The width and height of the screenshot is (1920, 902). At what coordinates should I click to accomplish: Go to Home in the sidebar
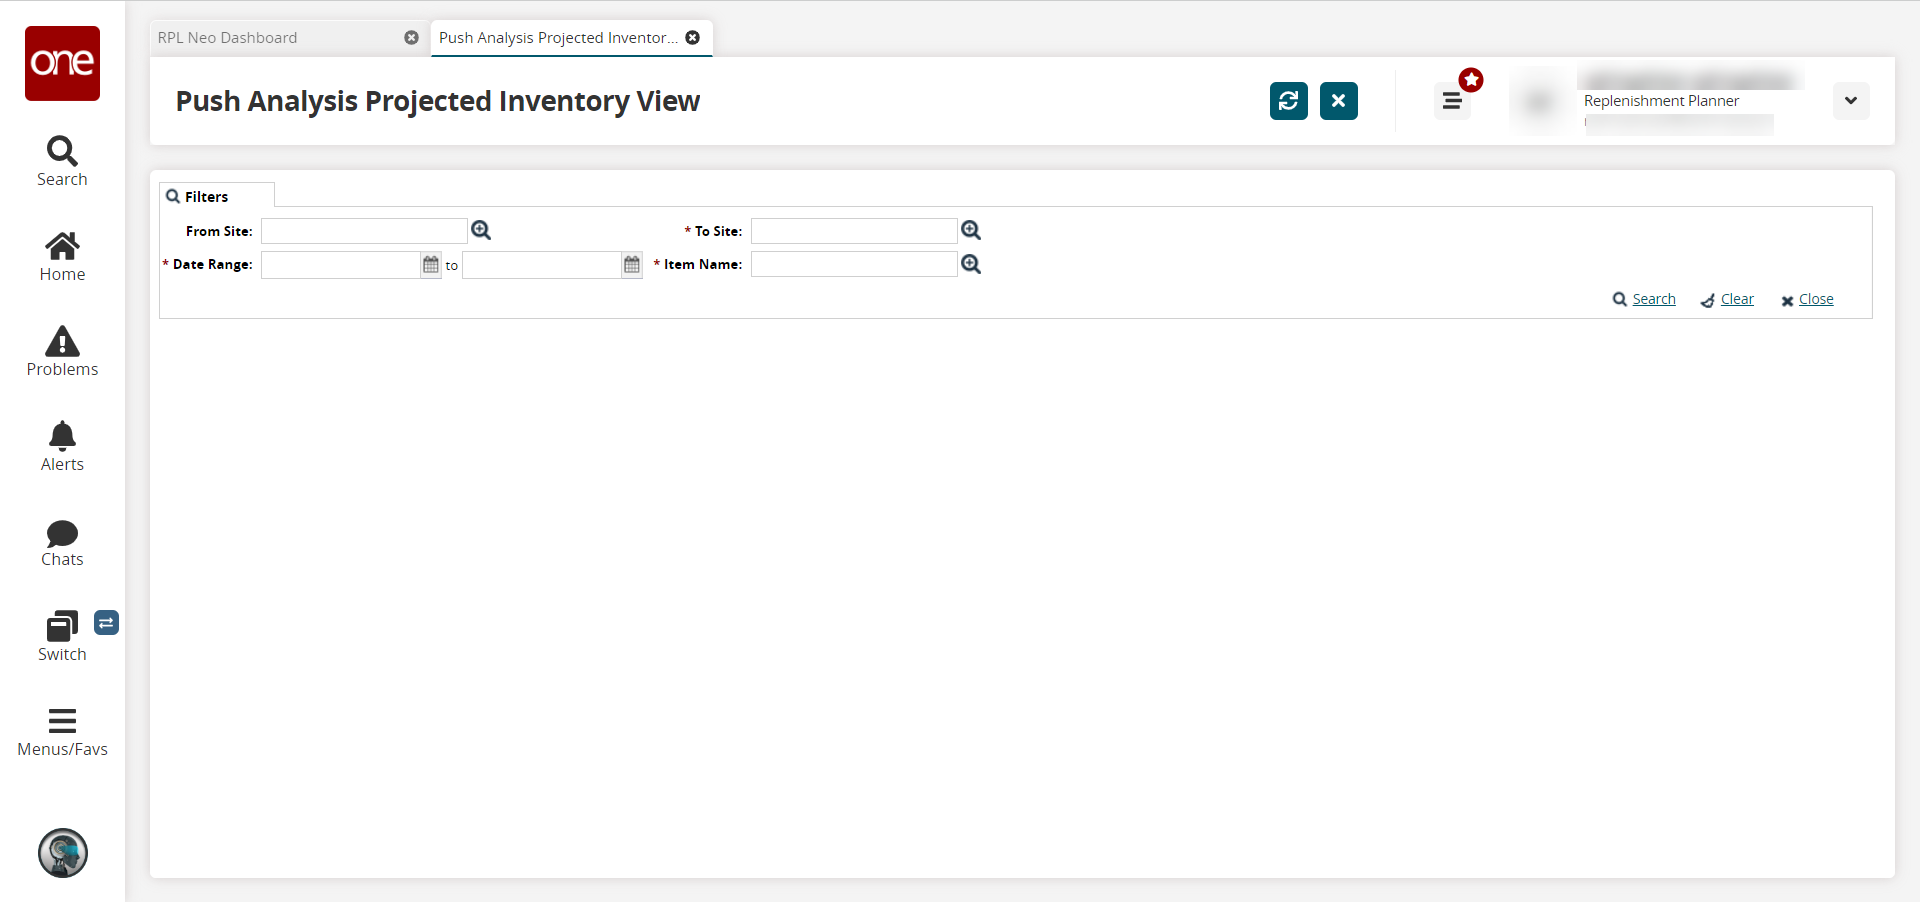coord(62,257)
